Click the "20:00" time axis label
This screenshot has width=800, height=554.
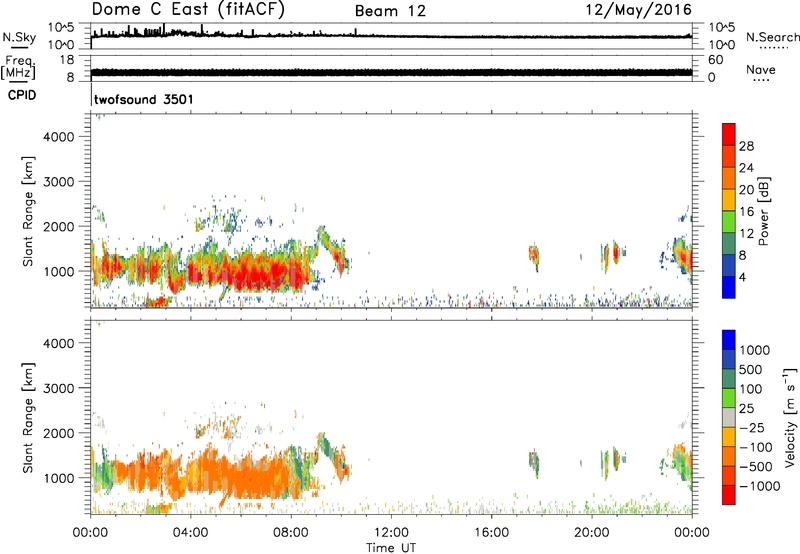tap(592, 533)
